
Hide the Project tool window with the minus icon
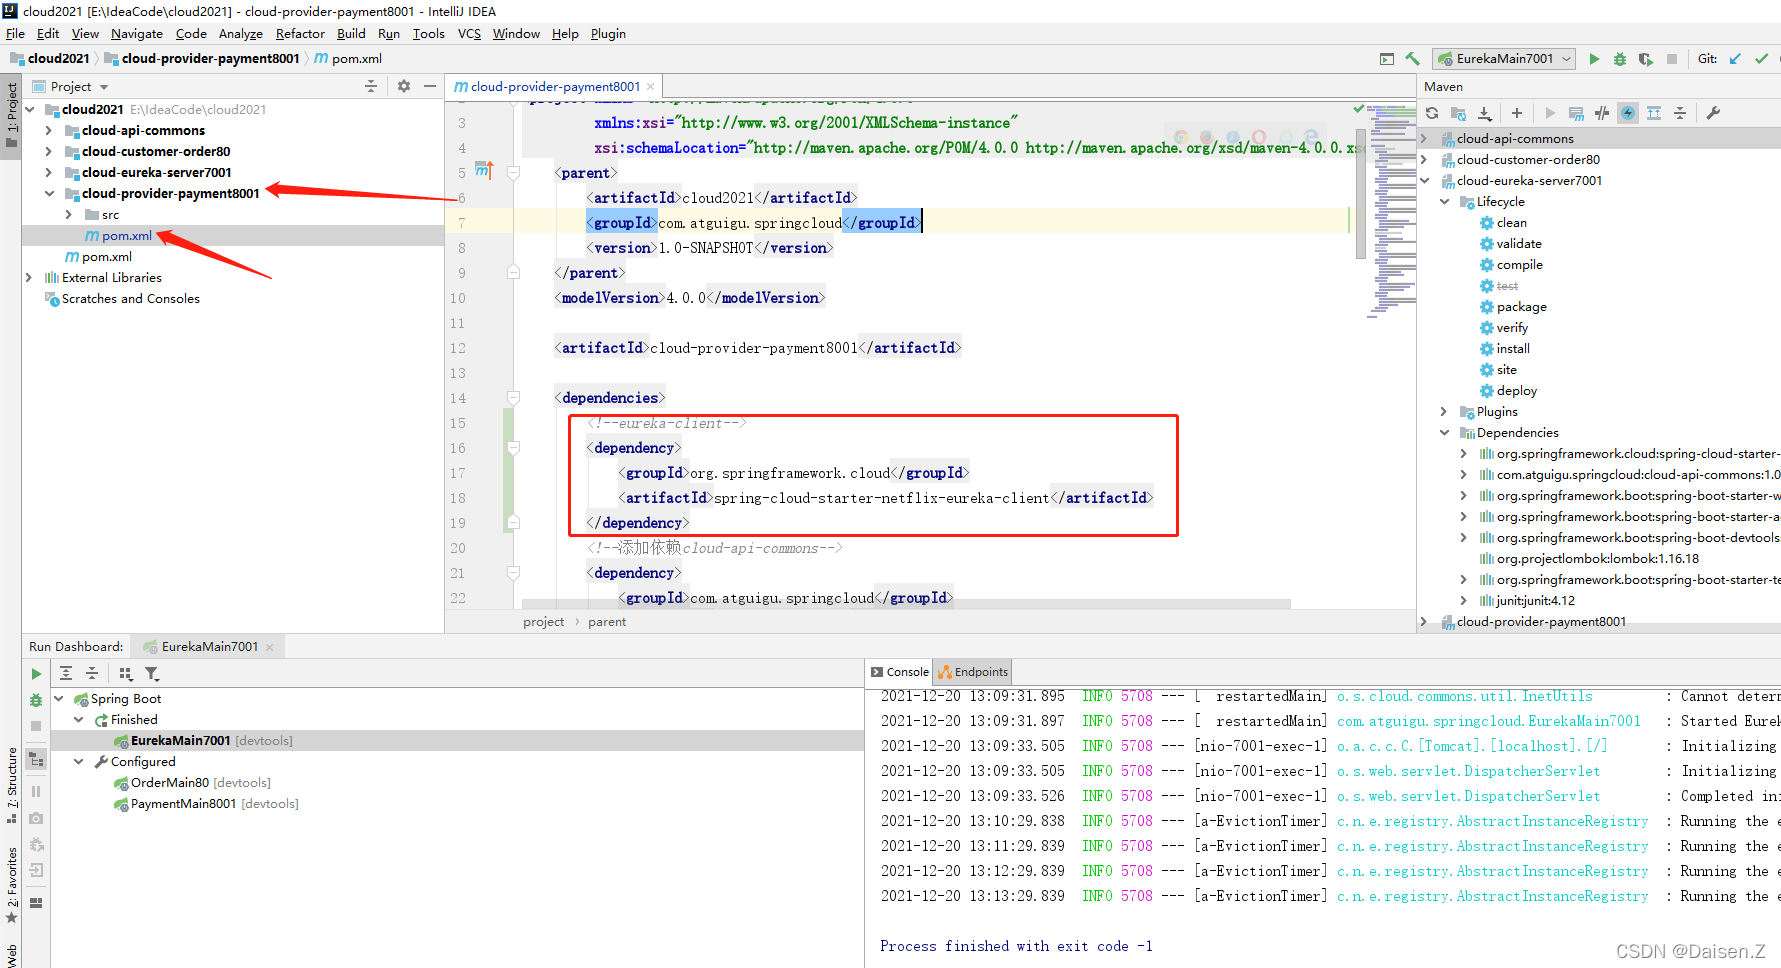430,86
